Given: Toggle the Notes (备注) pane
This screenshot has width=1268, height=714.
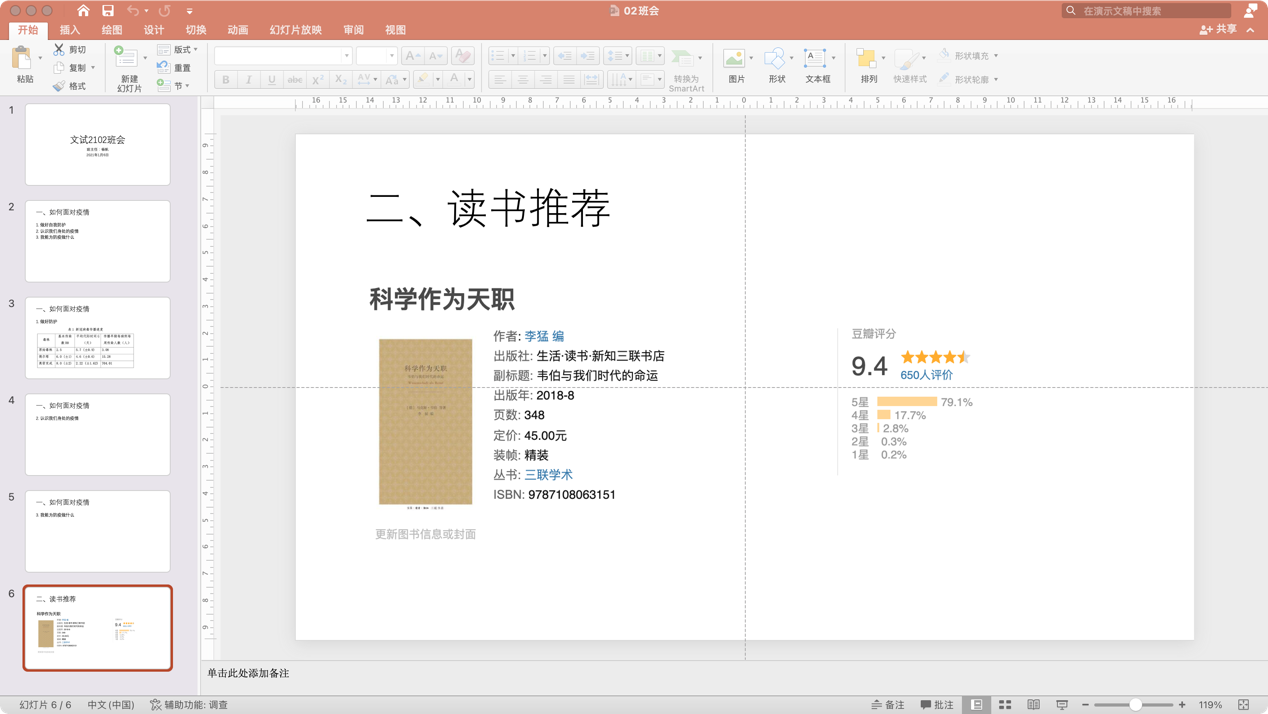Looking at the screenshot, I should pyautogui.click(x=887, y=705).
